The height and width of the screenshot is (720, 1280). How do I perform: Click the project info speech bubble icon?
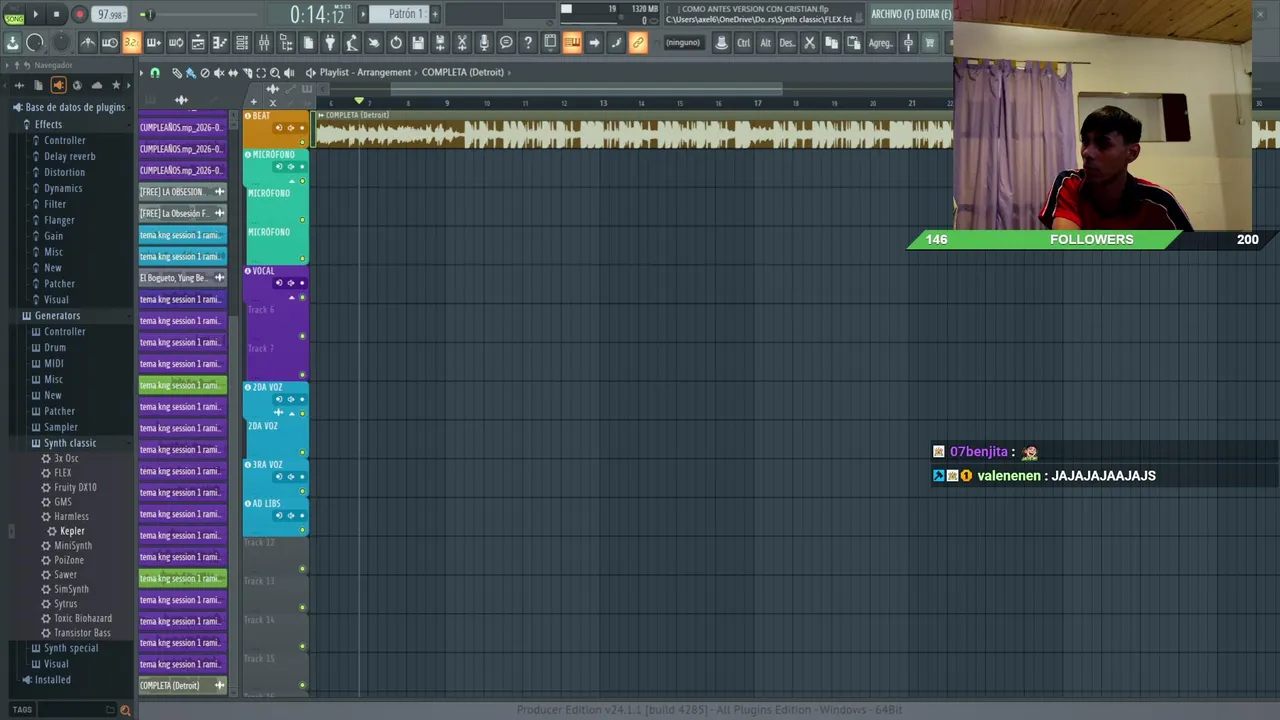pyautogui.click(x=506, y=43)
